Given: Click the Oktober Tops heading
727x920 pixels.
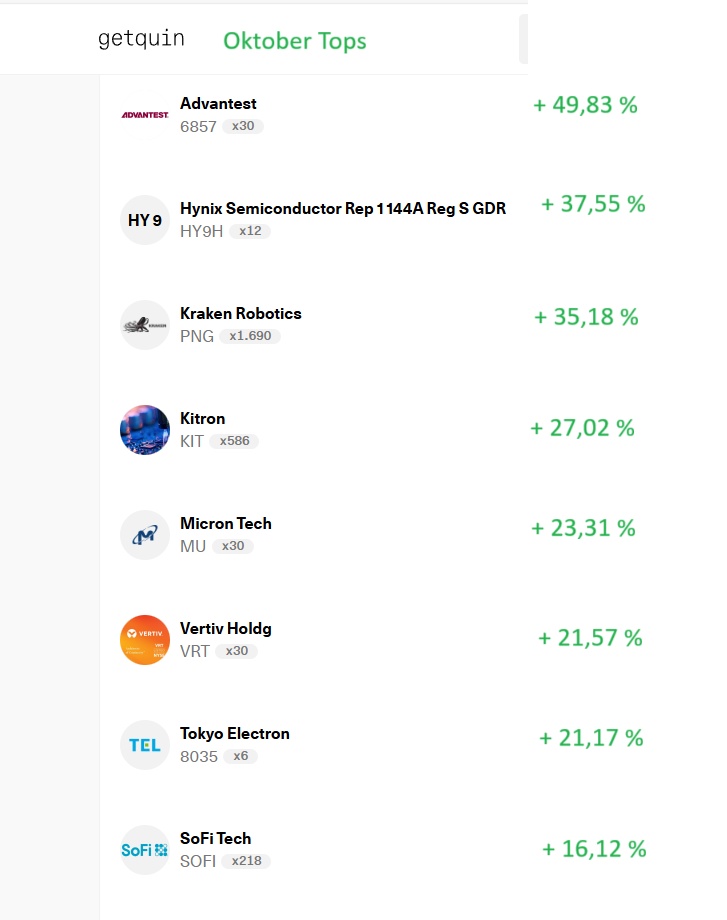Looking at the screenshot, I should [294, 41].
